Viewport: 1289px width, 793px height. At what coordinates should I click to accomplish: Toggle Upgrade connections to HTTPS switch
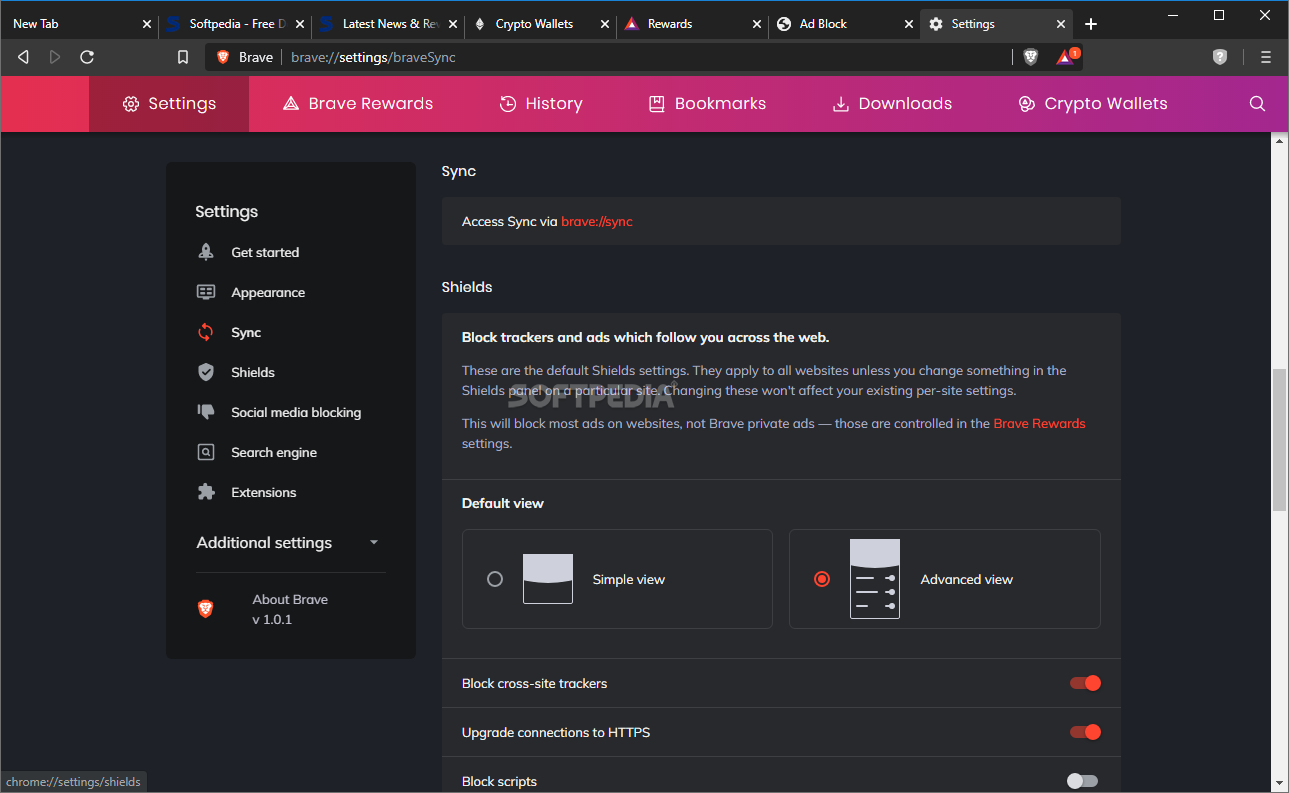coord(1085,732)
